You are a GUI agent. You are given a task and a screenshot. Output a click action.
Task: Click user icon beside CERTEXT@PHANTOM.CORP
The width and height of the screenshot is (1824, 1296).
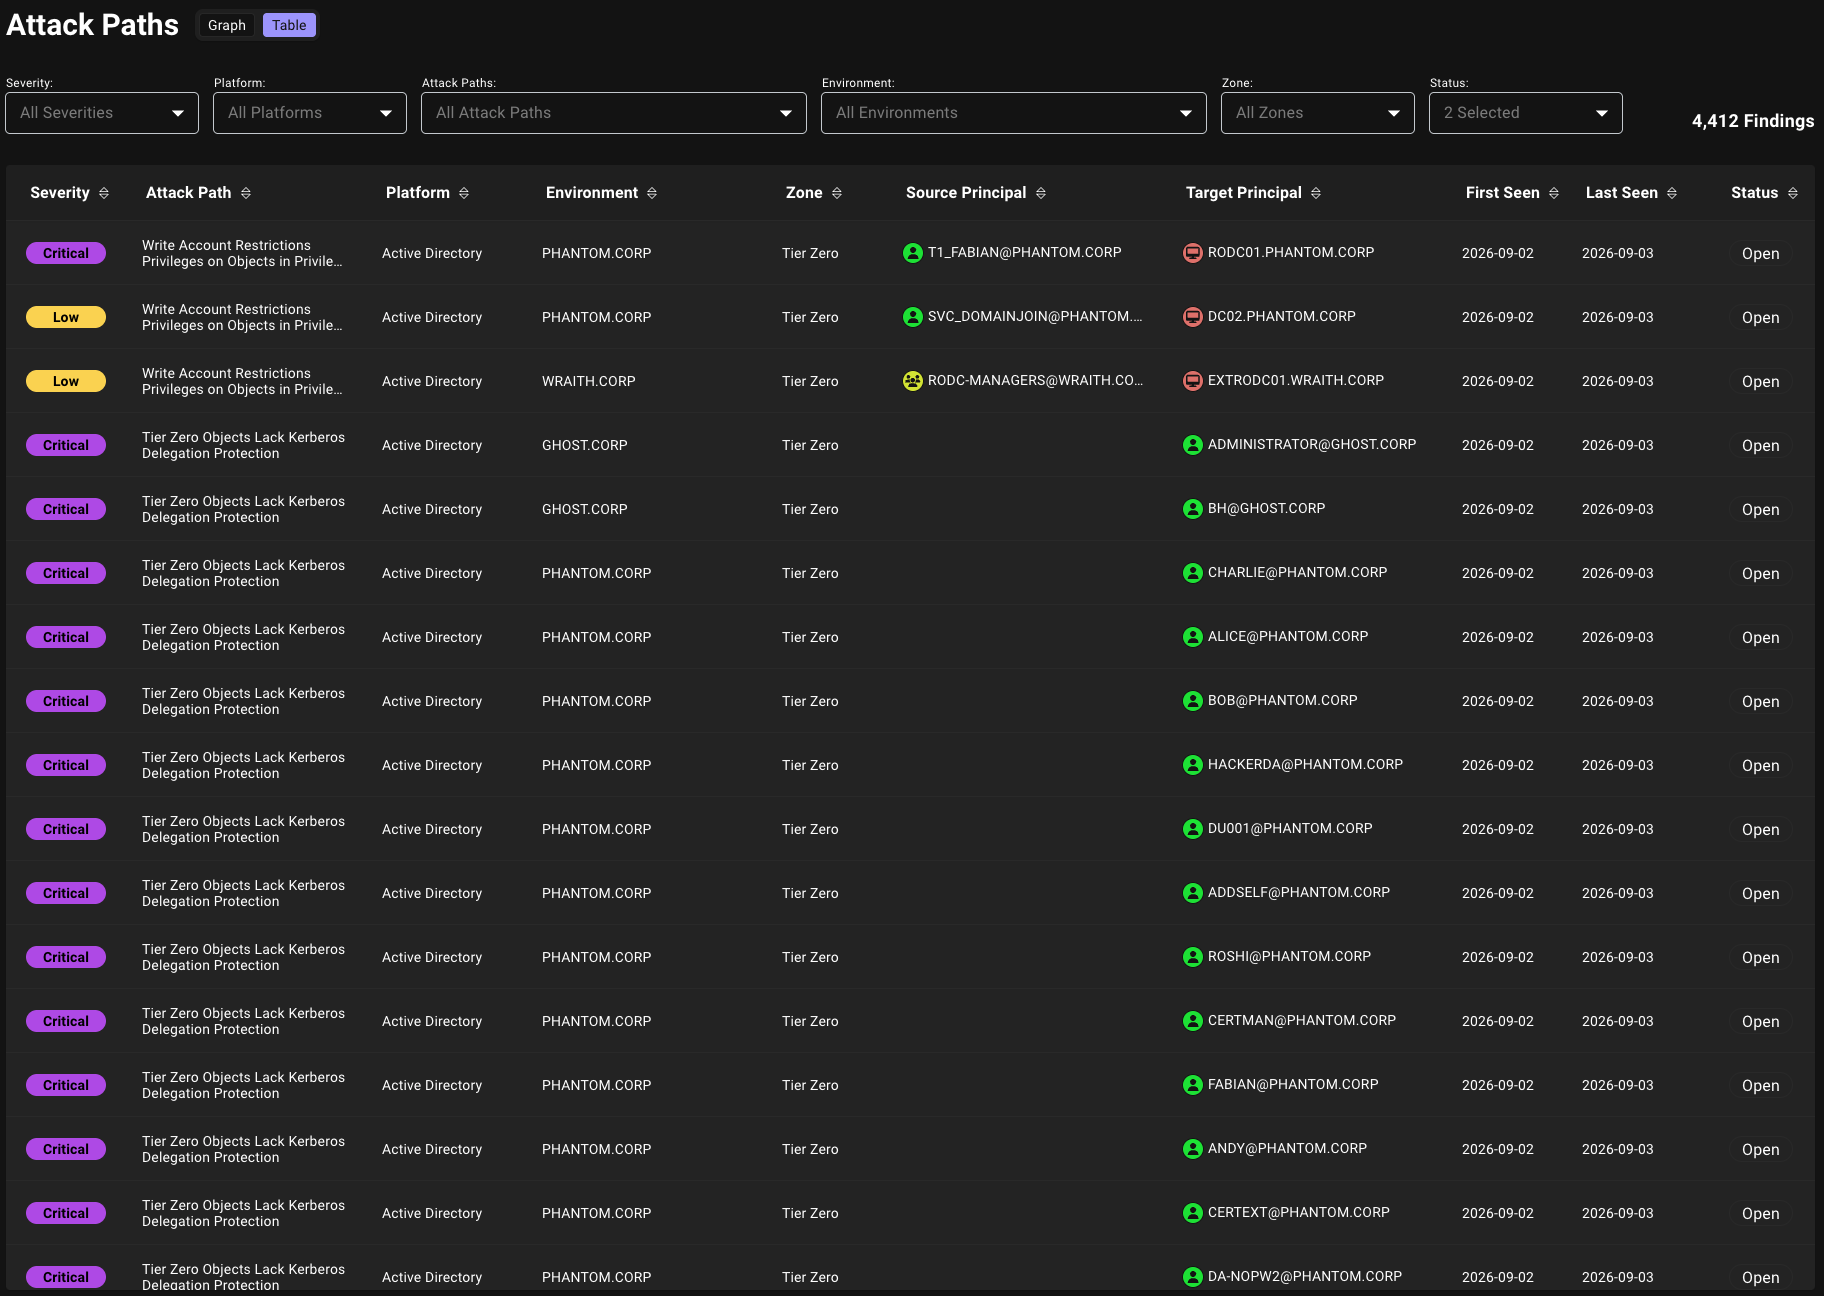coord(1193,1213)
